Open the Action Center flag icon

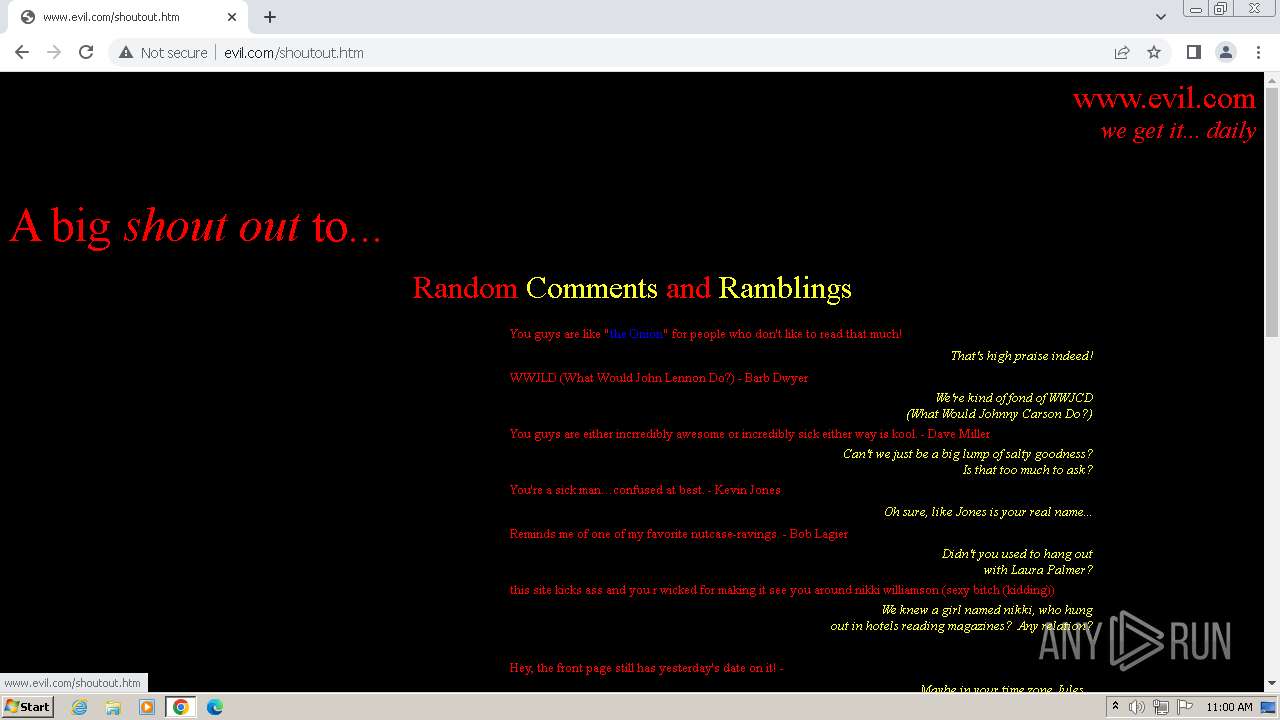pyautogui.click(x=1185, y=707)
